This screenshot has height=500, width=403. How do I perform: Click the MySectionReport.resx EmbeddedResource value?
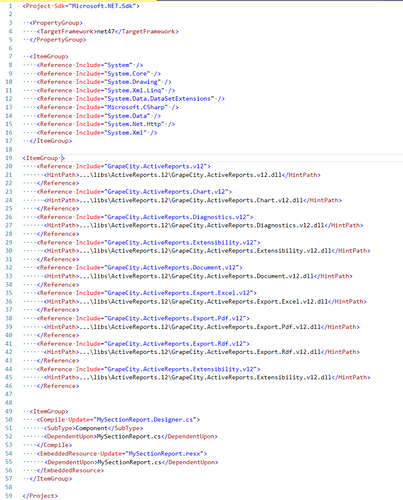pyautogui.click(x=166, y=454)
